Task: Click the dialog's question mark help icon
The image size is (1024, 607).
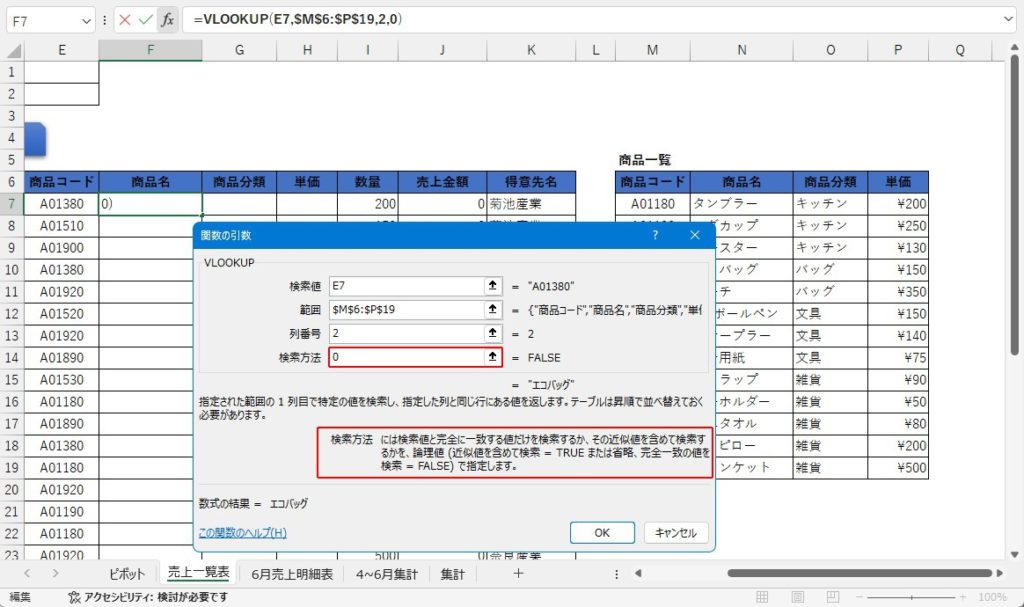Action: coord(655,235)
